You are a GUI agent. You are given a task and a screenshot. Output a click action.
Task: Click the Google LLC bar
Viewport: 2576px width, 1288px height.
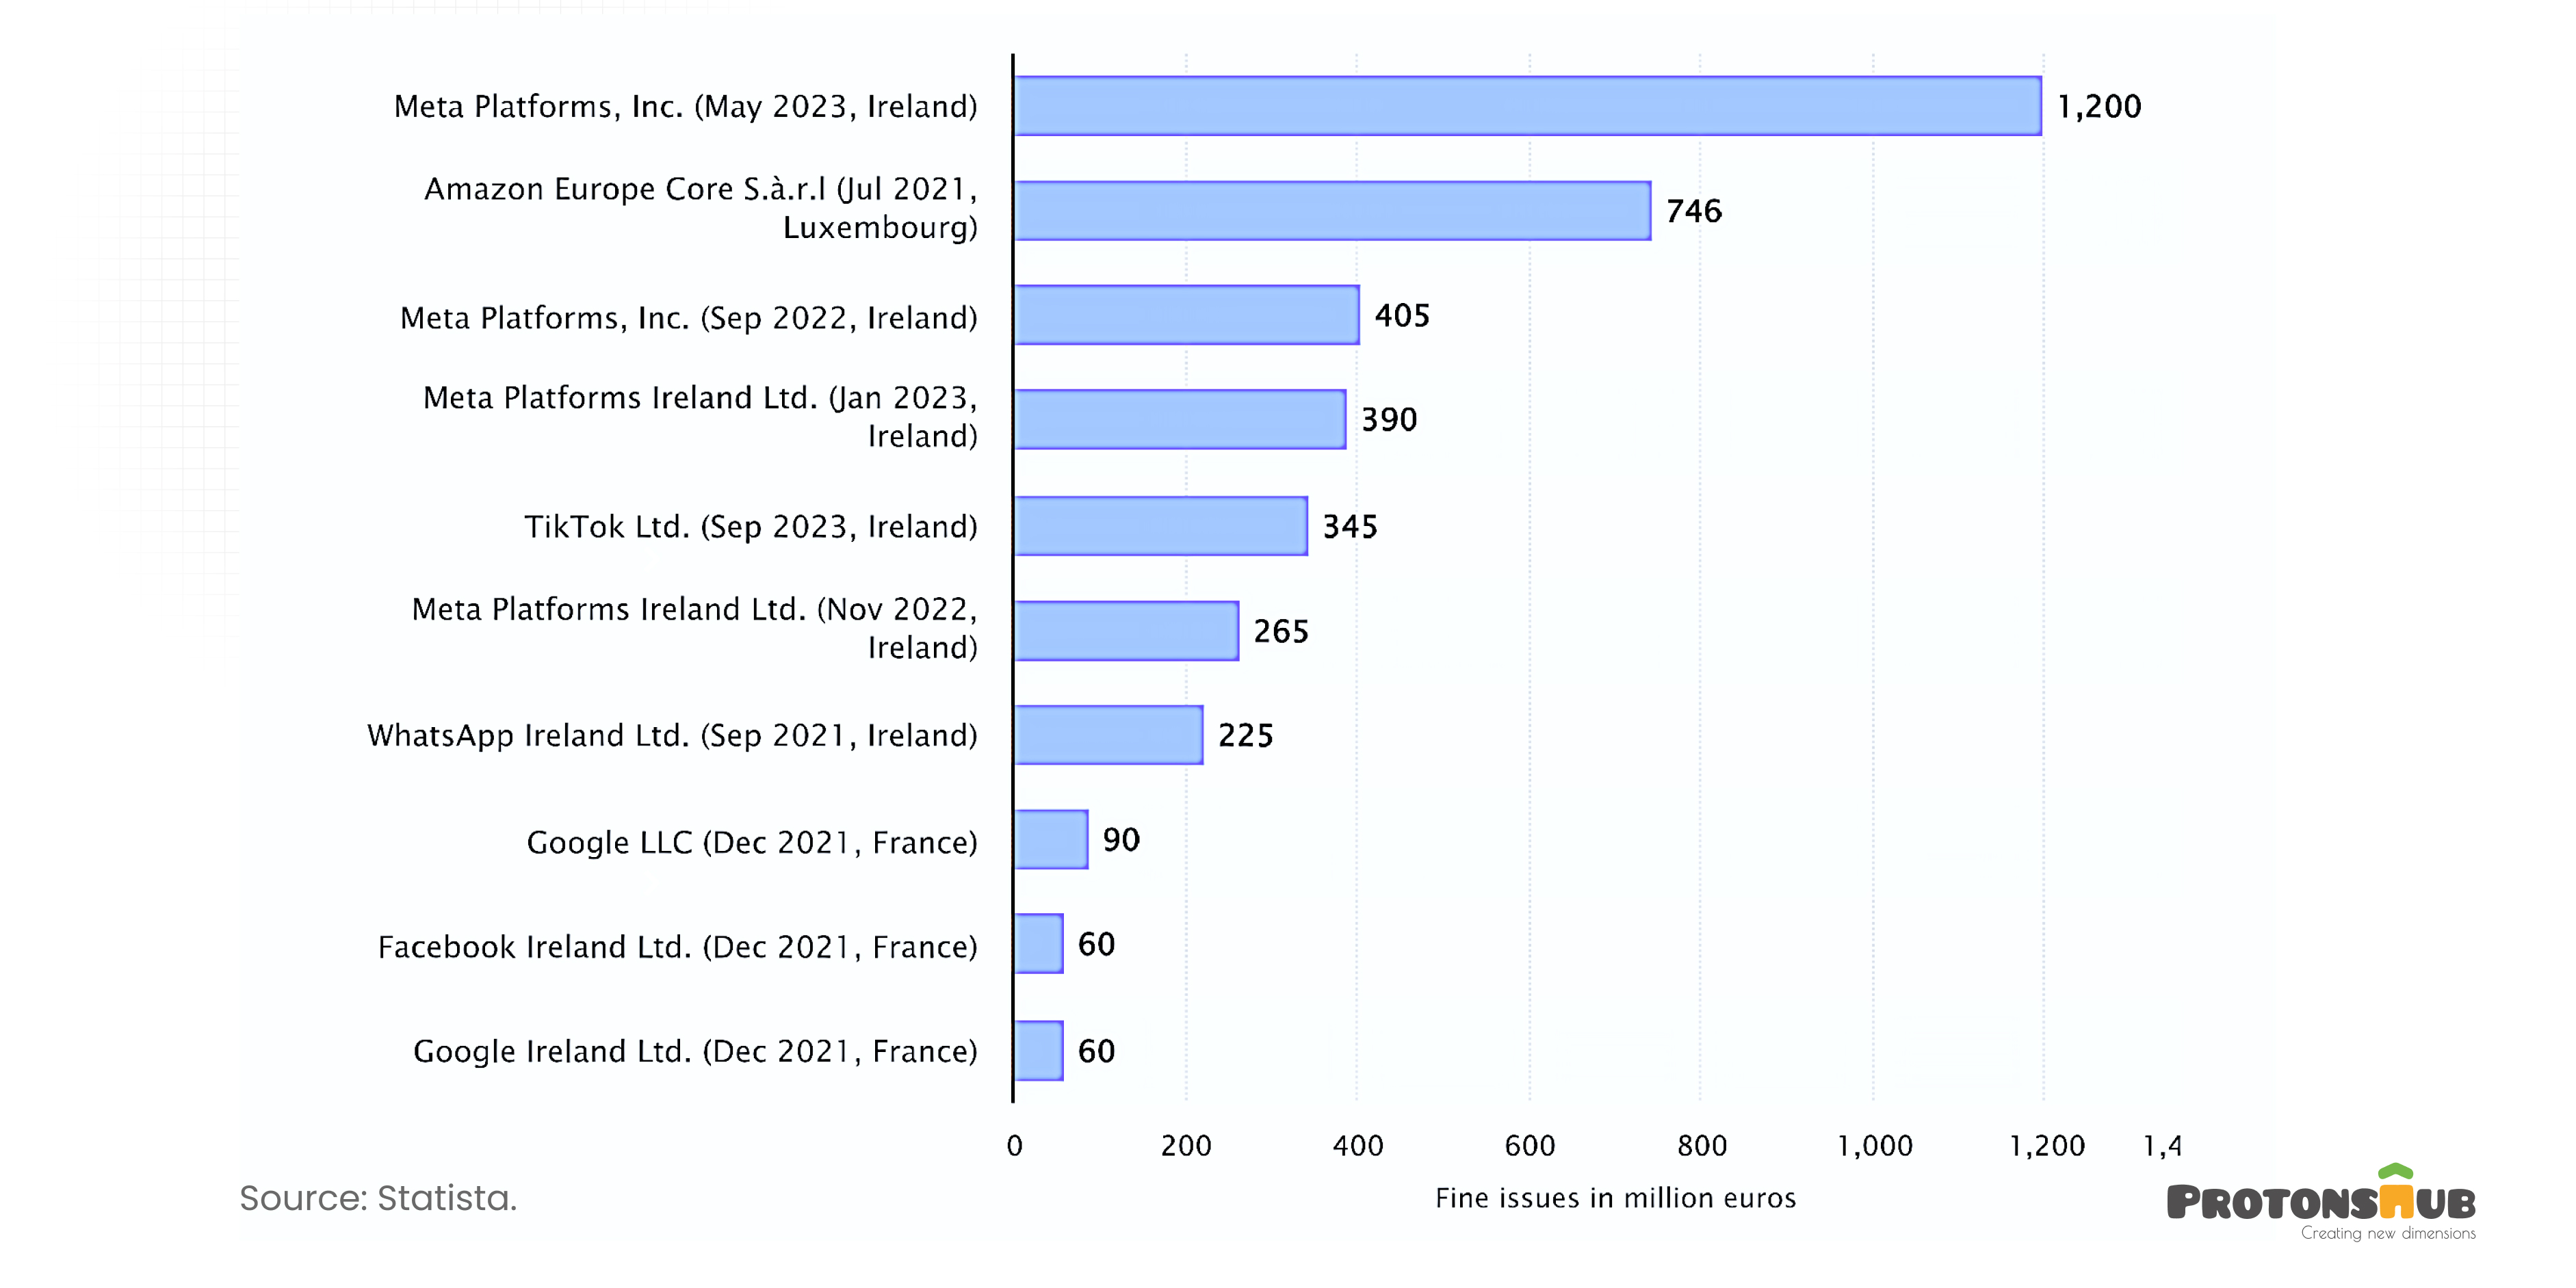tap(1051, 839)
